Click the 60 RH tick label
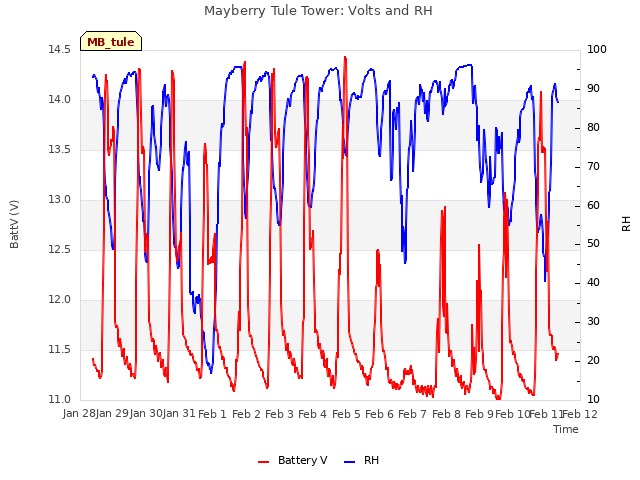640x480 pixels. pyautogui.click(x=593, y=205)
